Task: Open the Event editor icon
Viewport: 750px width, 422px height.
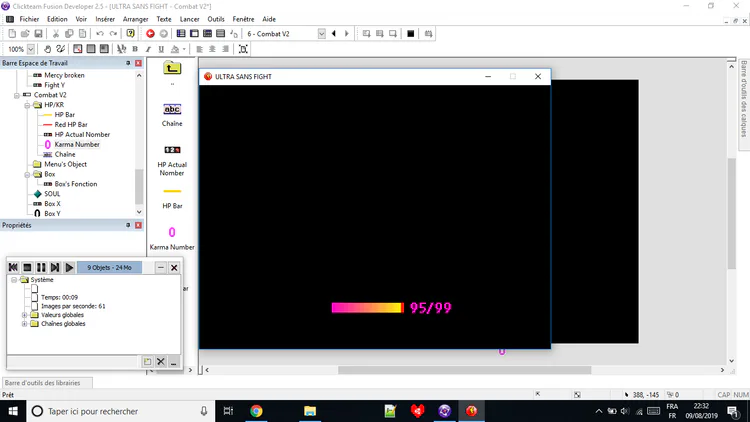Action: pyautogui.click(x=207, y=33)
